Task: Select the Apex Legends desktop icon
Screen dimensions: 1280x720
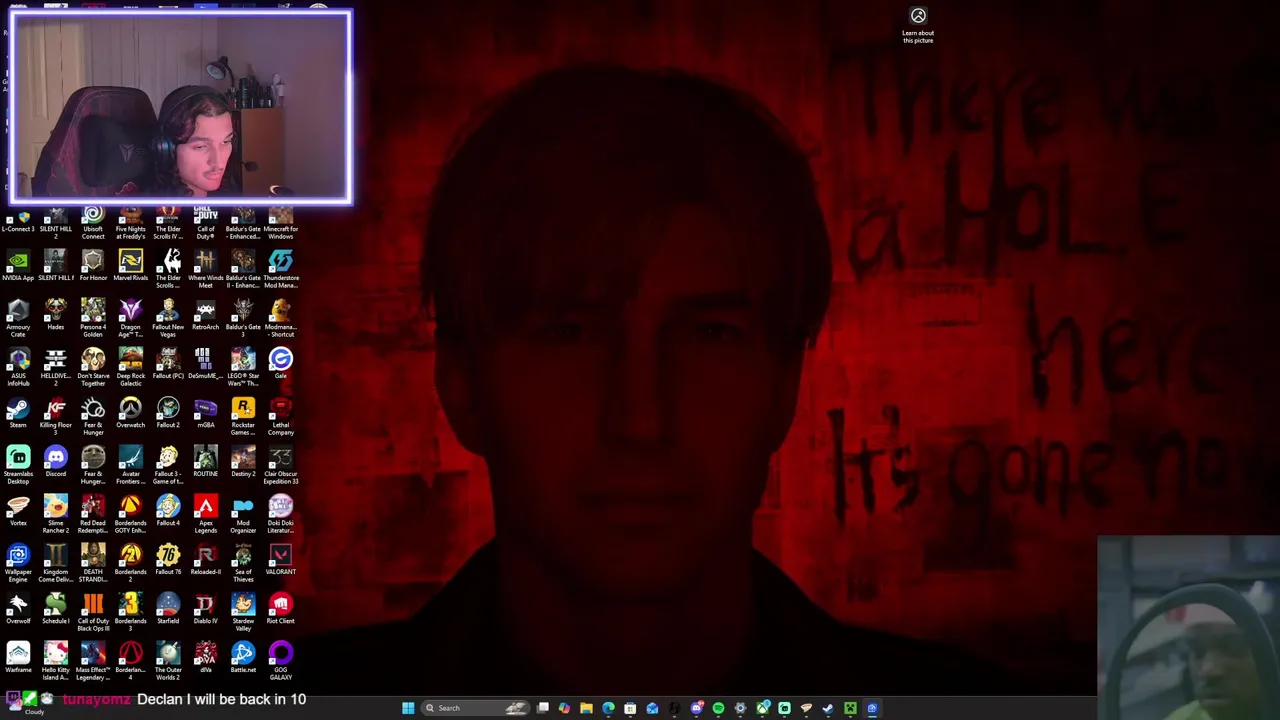Action: [205, 513]
